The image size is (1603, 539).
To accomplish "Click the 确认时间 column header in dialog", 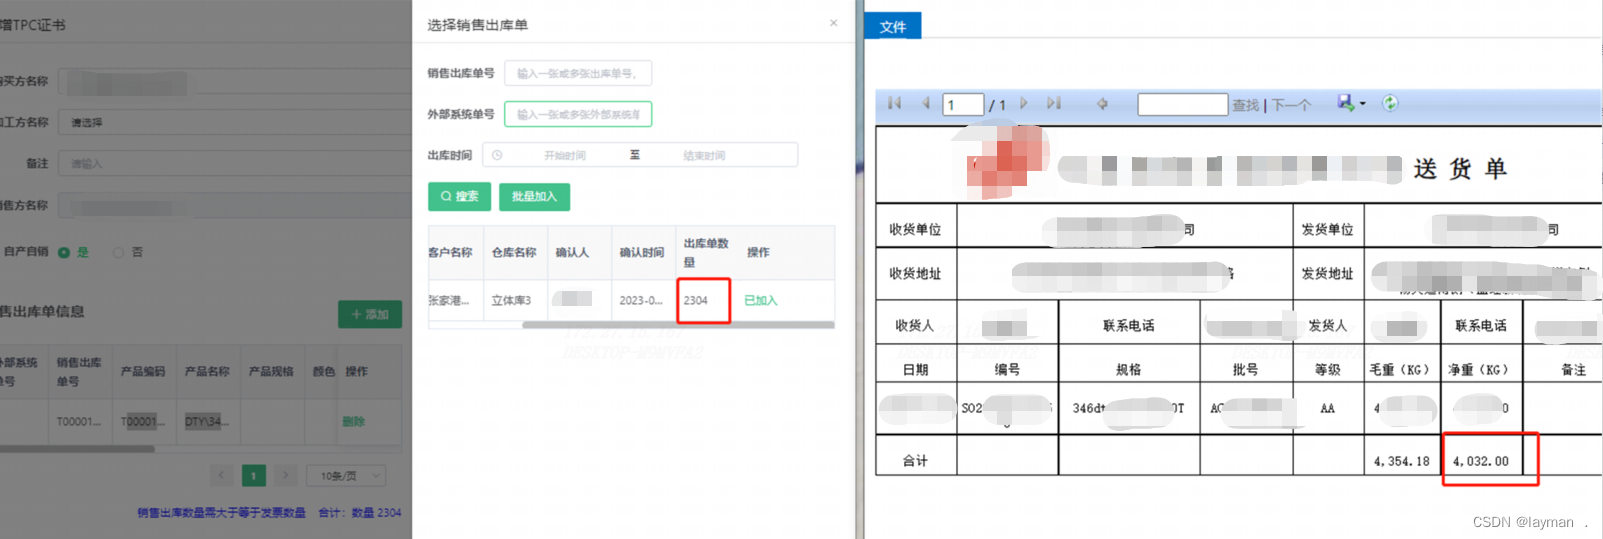I will (641, 252).
